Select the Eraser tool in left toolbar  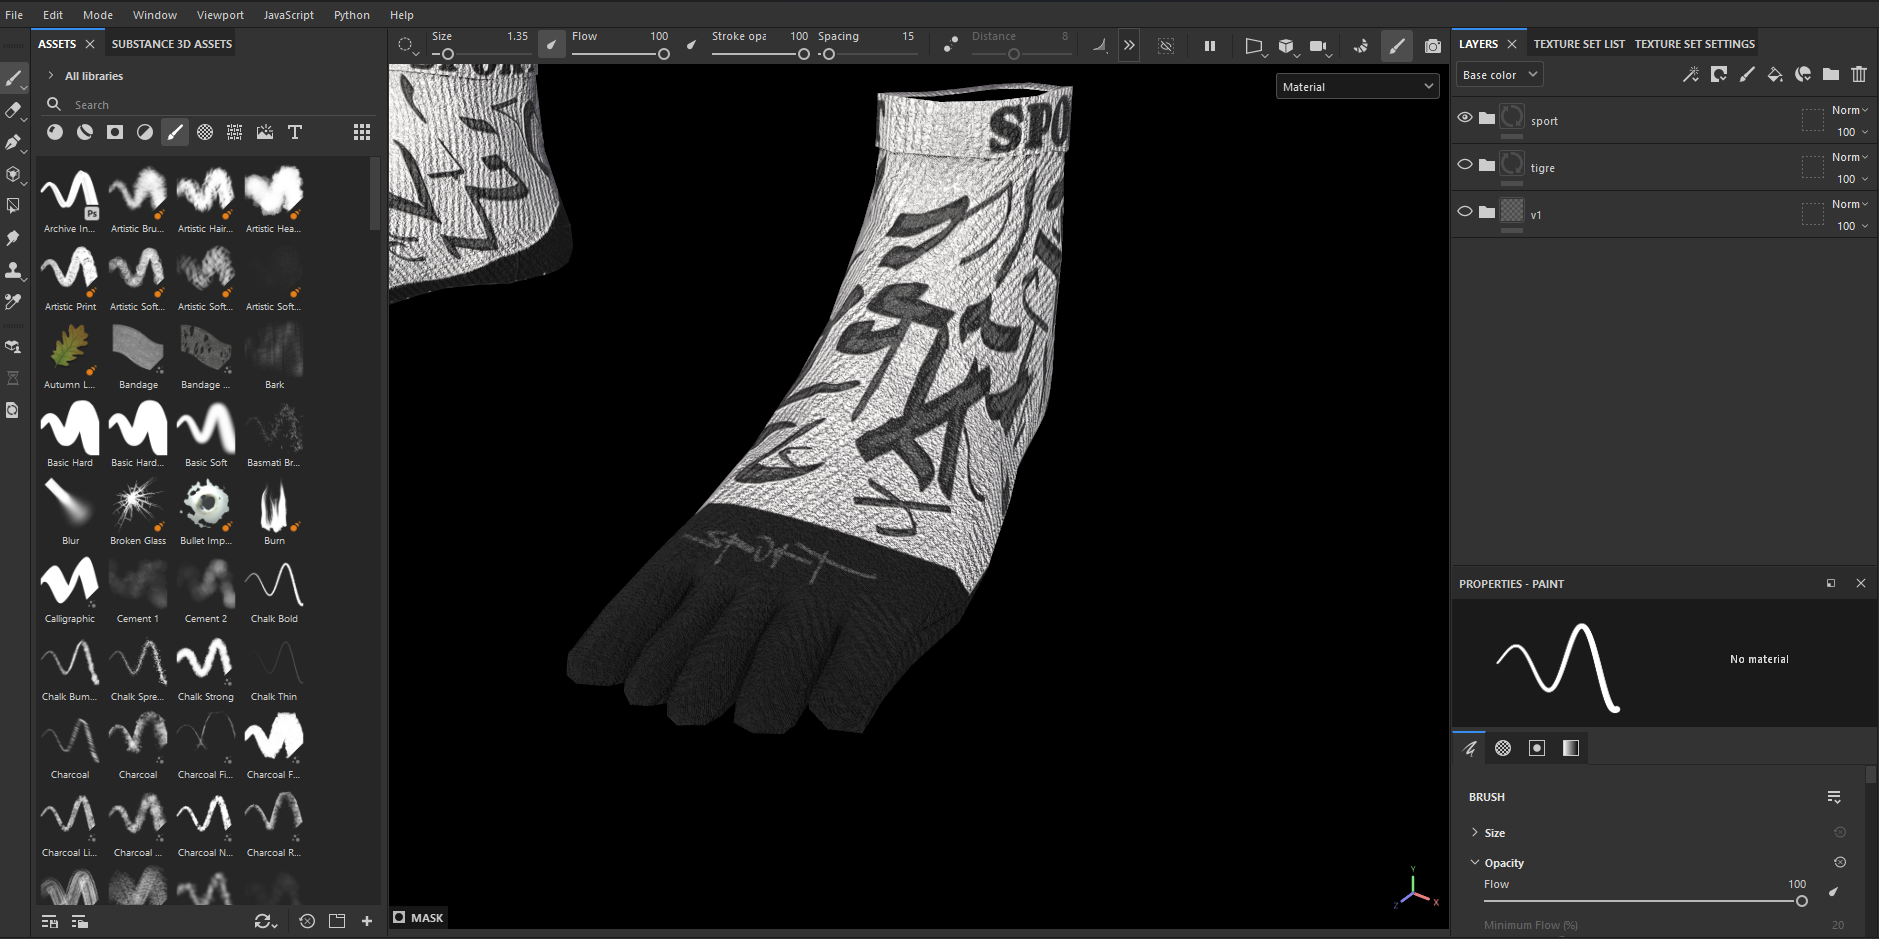[13, 110]
